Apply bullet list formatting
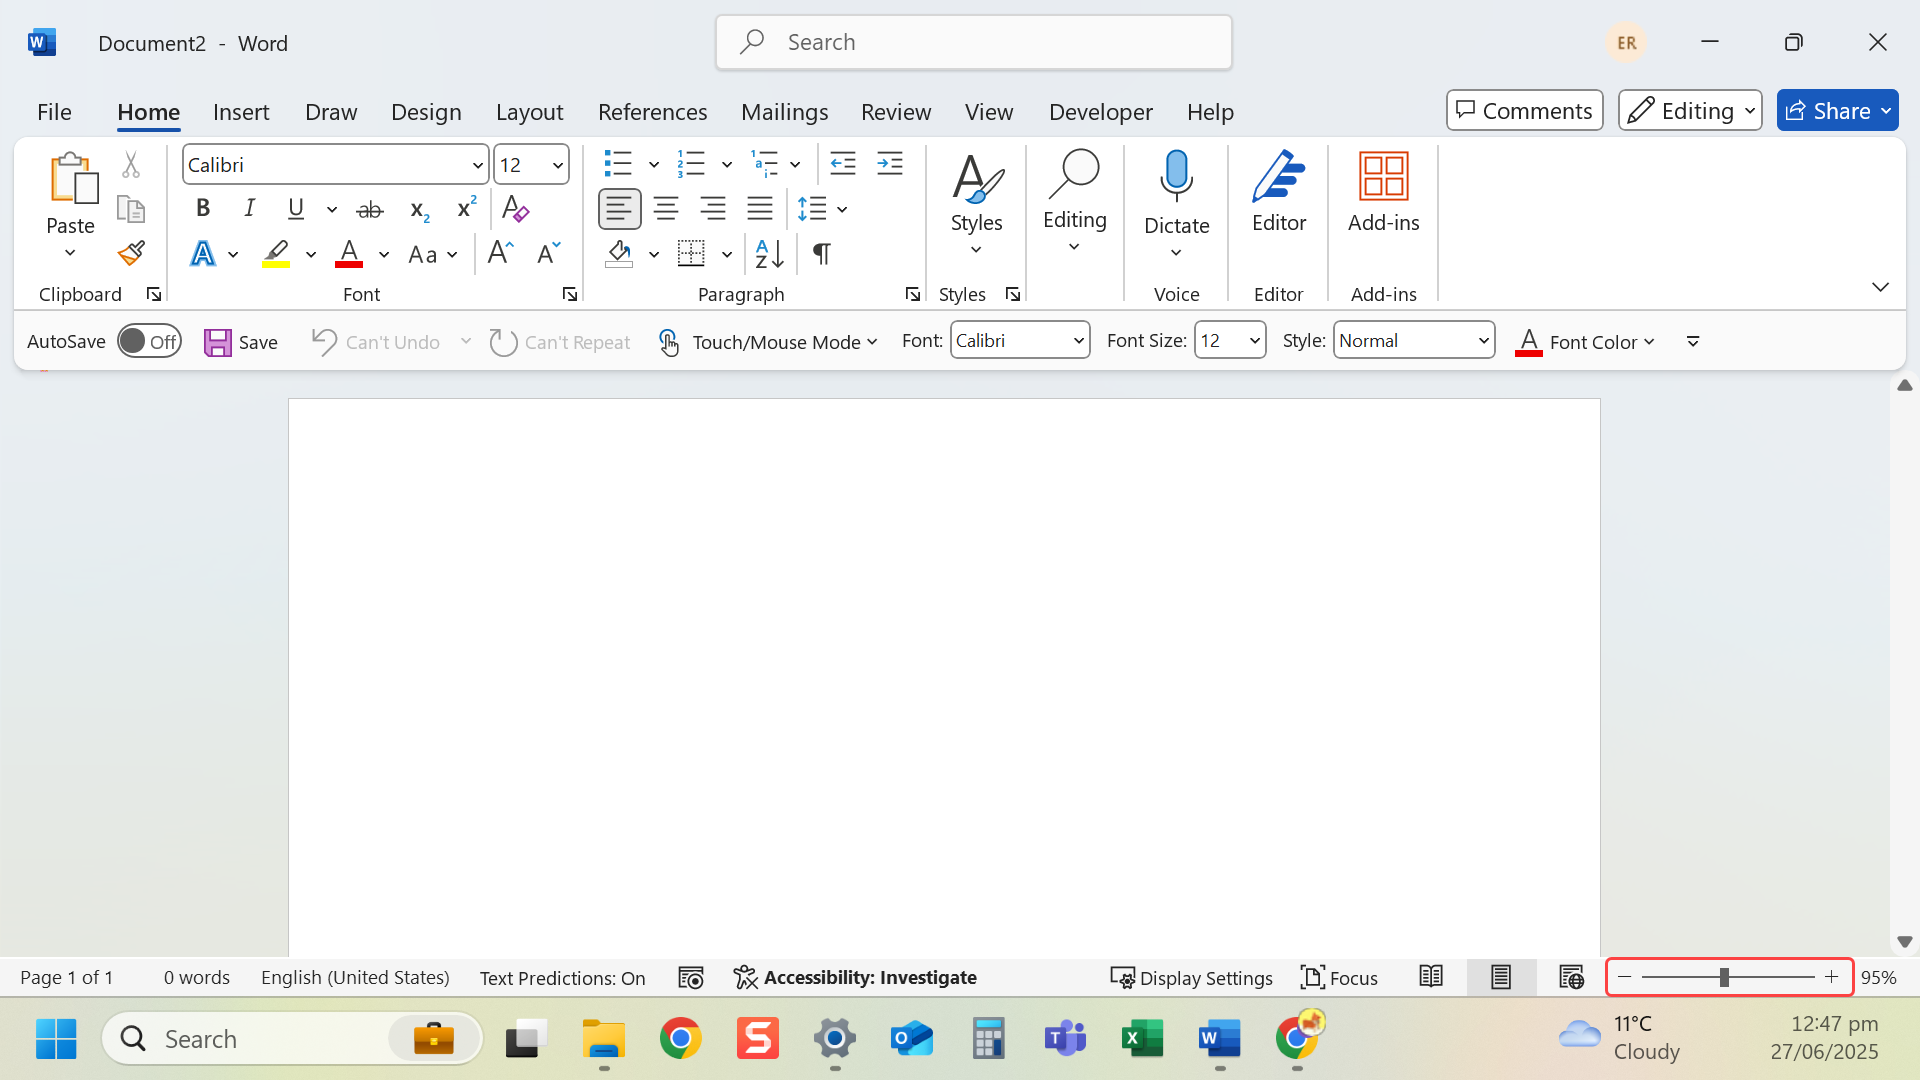This screenshot has height=1080, width=1920. 618,163
